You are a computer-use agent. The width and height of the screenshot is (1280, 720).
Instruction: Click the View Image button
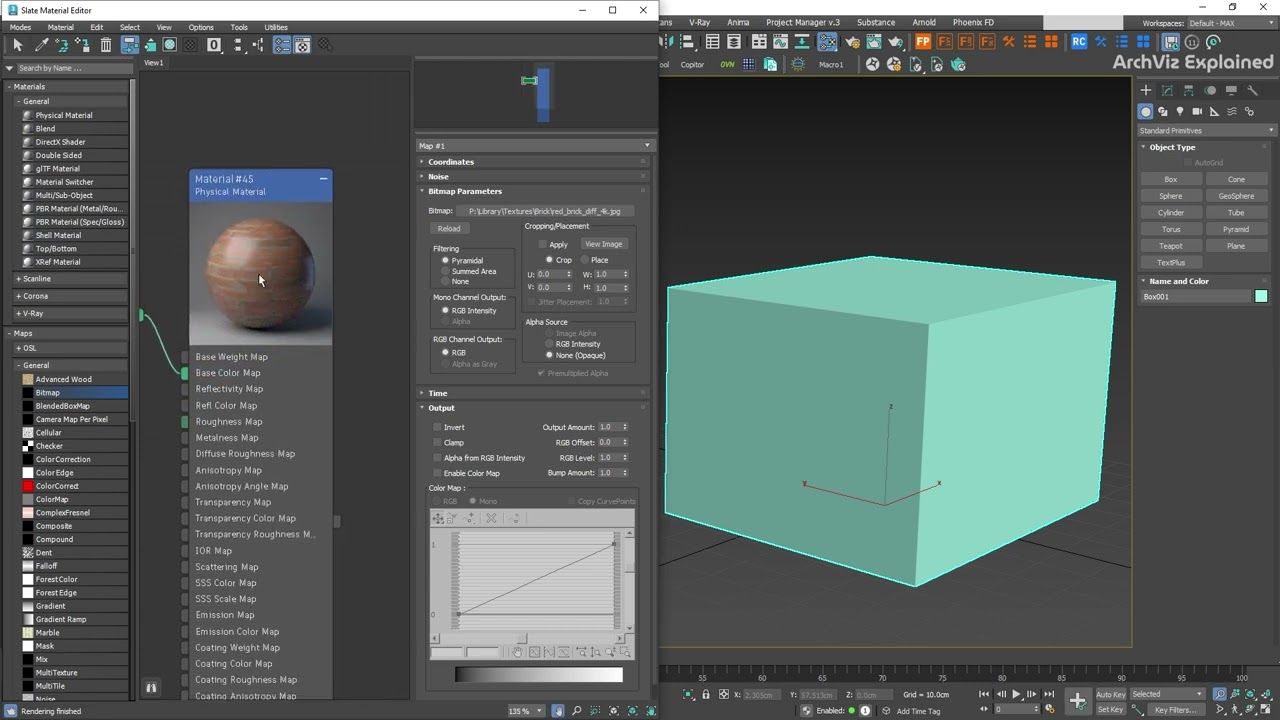tap(603, 244)
